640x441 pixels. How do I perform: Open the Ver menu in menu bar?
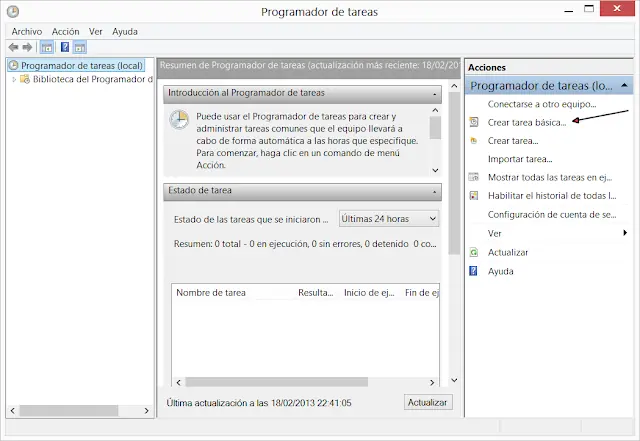tap(96, 31)
